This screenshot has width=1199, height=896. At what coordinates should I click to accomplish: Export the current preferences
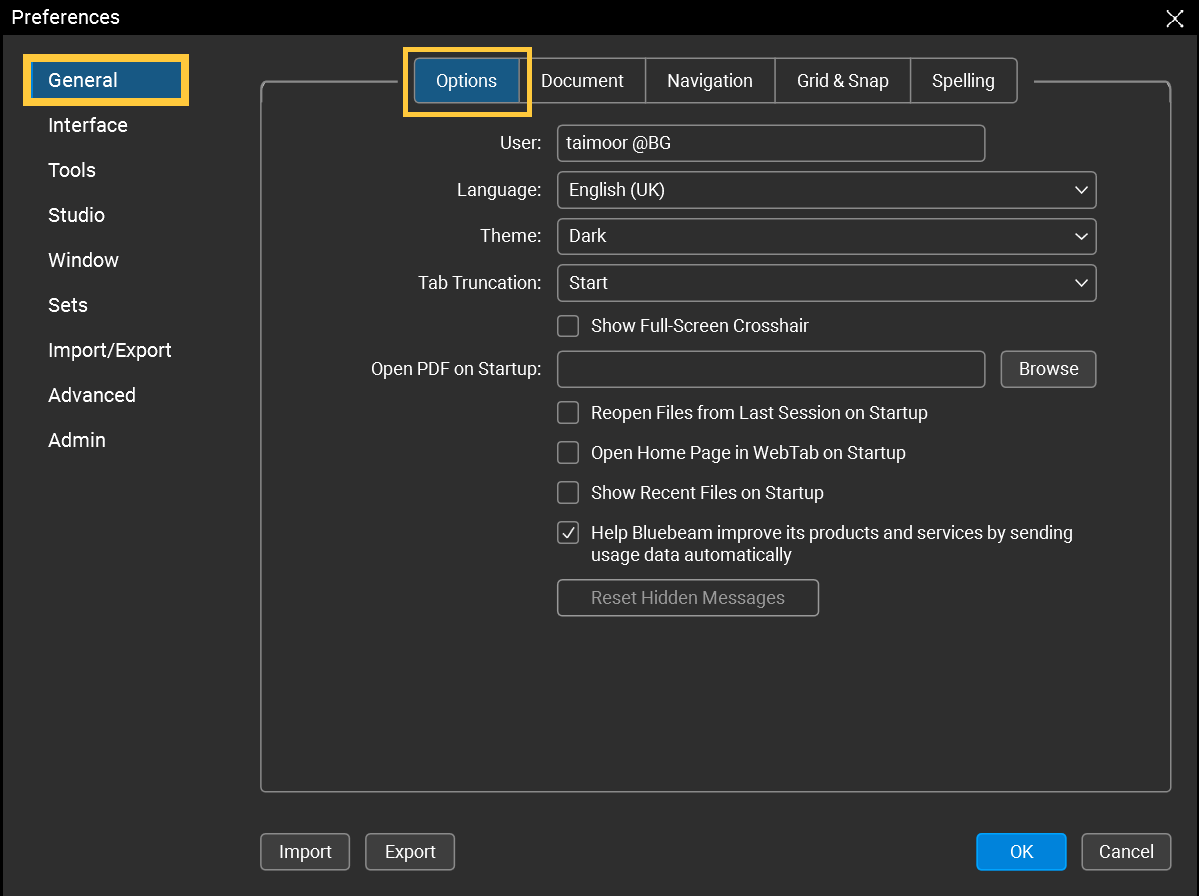coord(410,851)
